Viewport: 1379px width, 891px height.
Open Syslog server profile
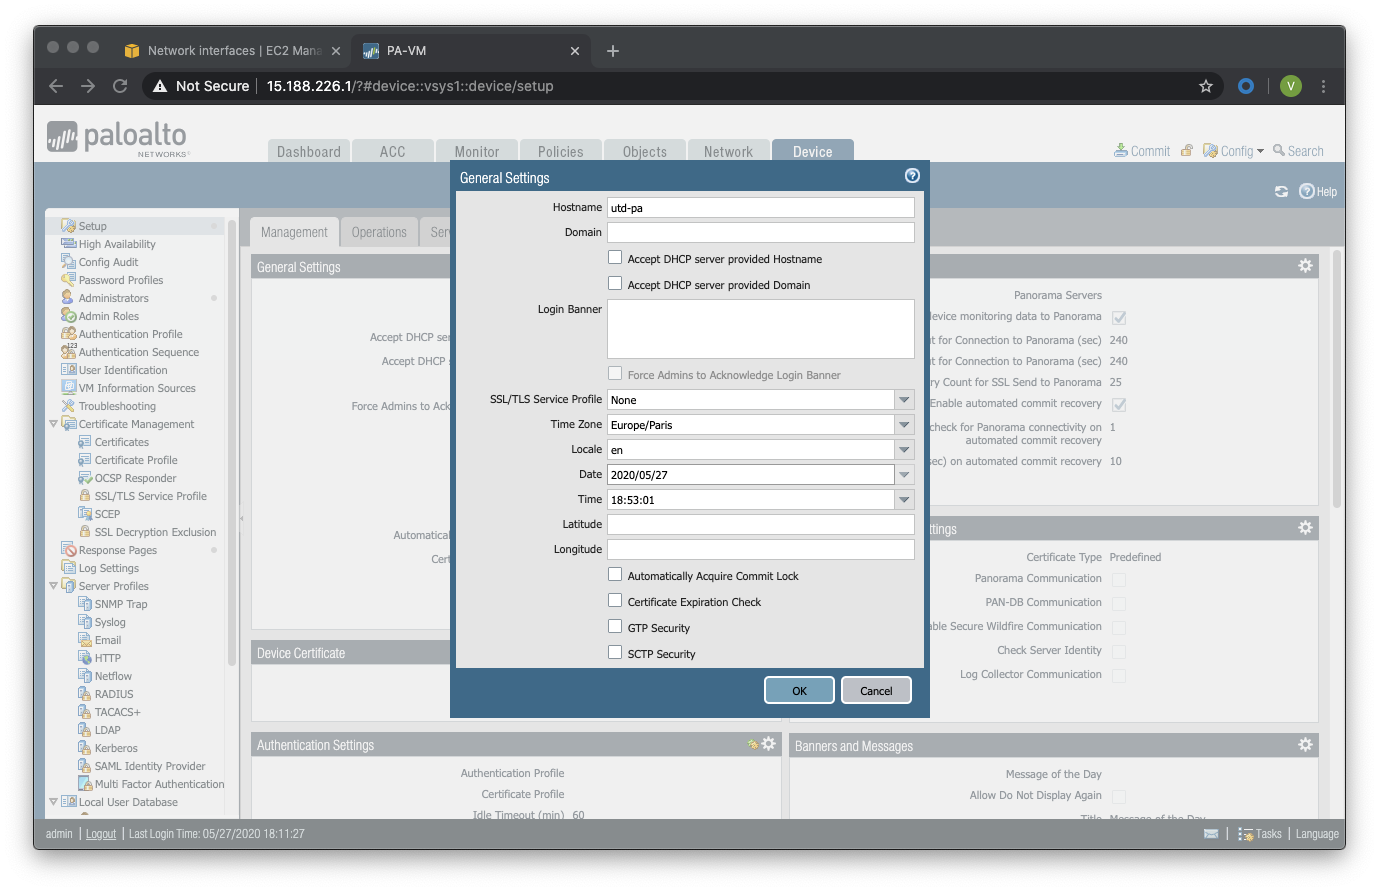coord(109,622)
